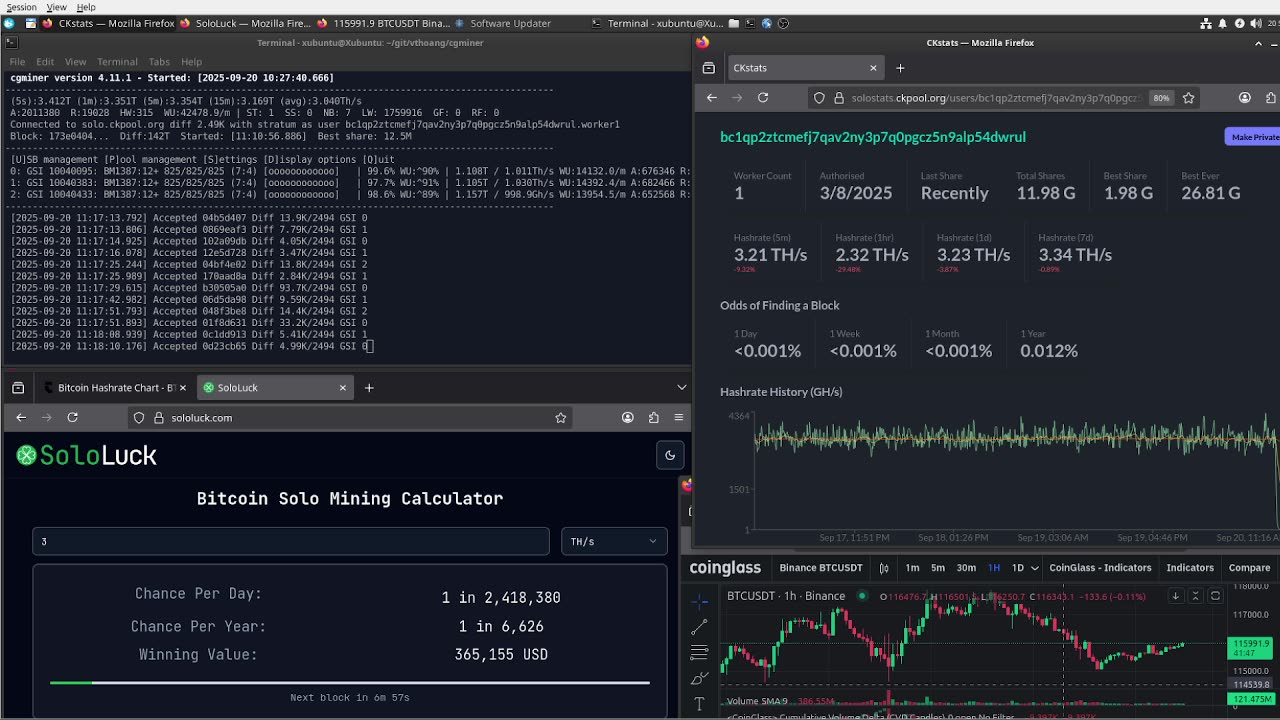The width and height of the screenshot is (1280, 720).
Task: Click the Compare button
Action: click(1249, 568)
